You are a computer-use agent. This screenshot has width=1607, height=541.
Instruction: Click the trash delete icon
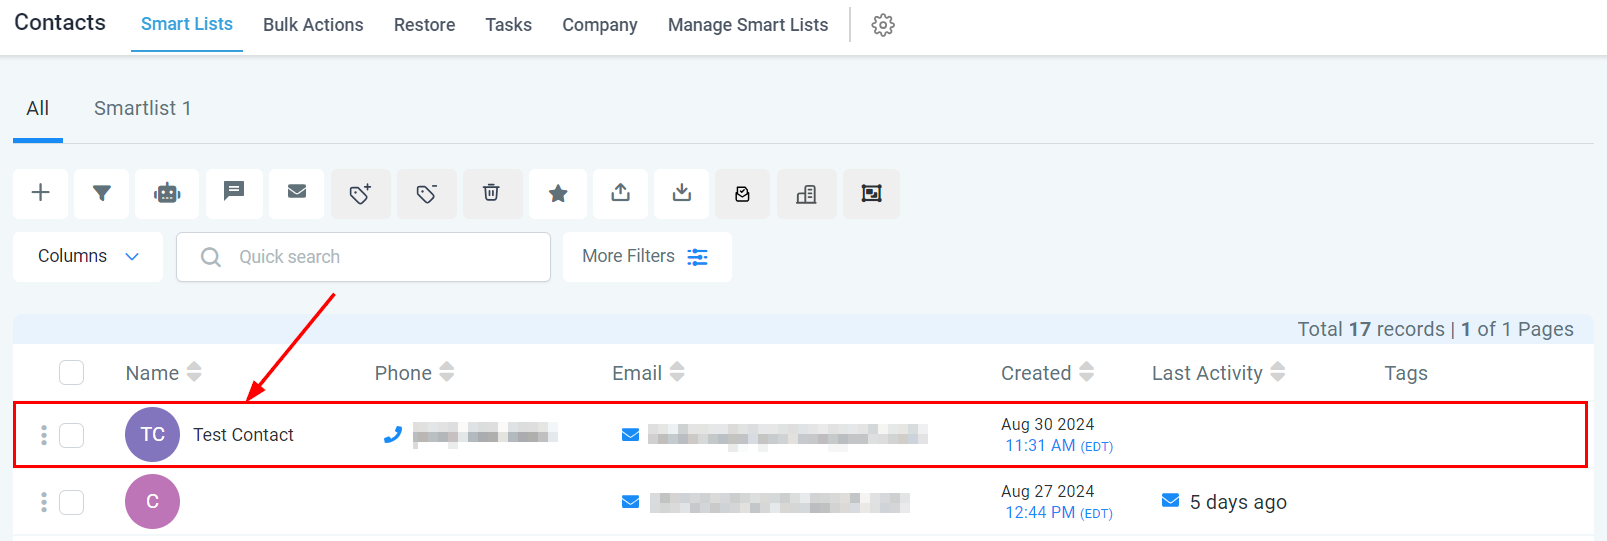pos(491,193)
